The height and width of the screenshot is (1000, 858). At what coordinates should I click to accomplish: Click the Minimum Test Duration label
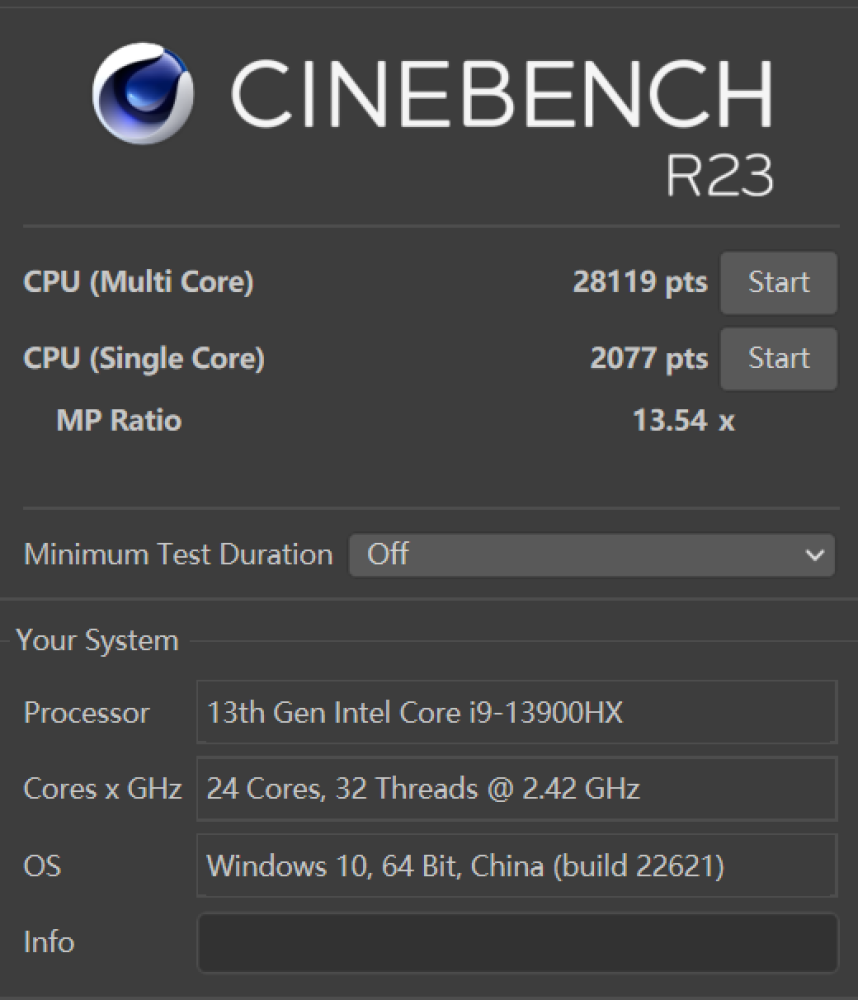(x=178, y=554)
